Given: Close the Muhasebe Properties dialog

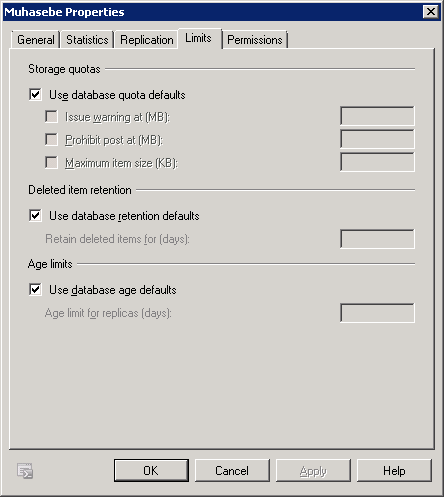Looking at the screenshot, I should 431,12.
